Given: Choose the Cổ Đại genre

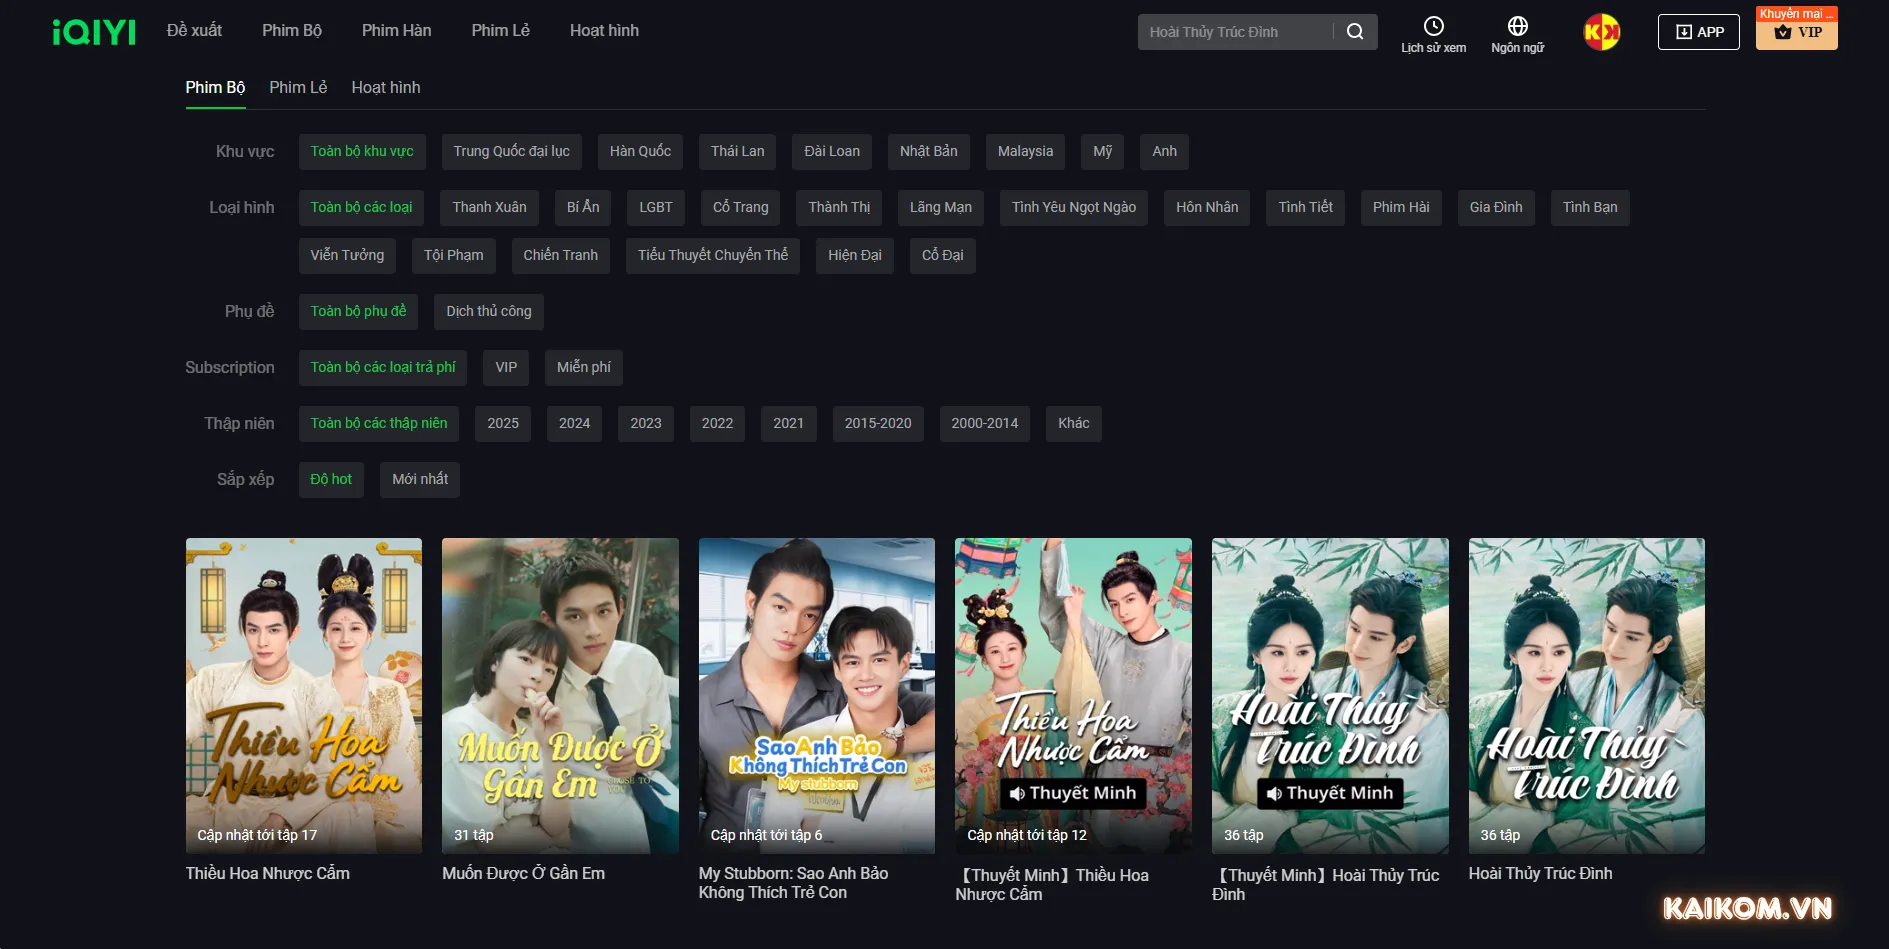Looking at the screenshot, I should [x=943, y=256].
